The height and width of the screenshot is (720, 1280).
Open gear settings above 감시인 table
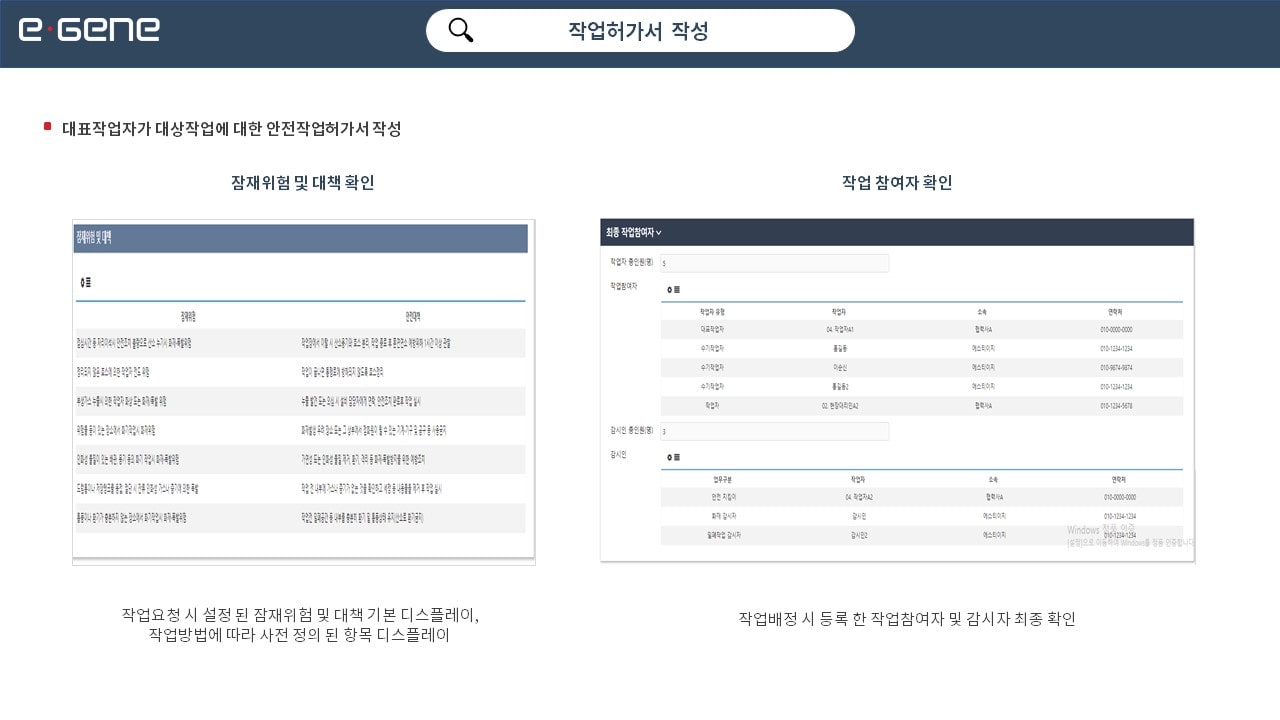(x=669, y=457)
